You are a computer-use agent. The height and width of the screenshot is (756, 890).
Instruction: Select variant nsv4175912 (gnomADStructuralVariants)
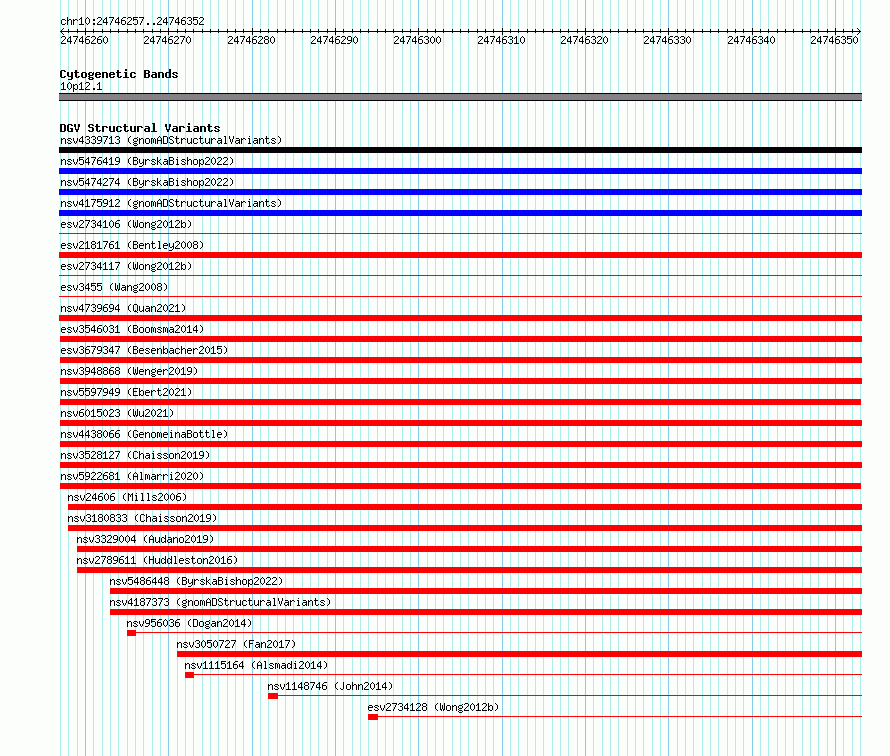171,203
